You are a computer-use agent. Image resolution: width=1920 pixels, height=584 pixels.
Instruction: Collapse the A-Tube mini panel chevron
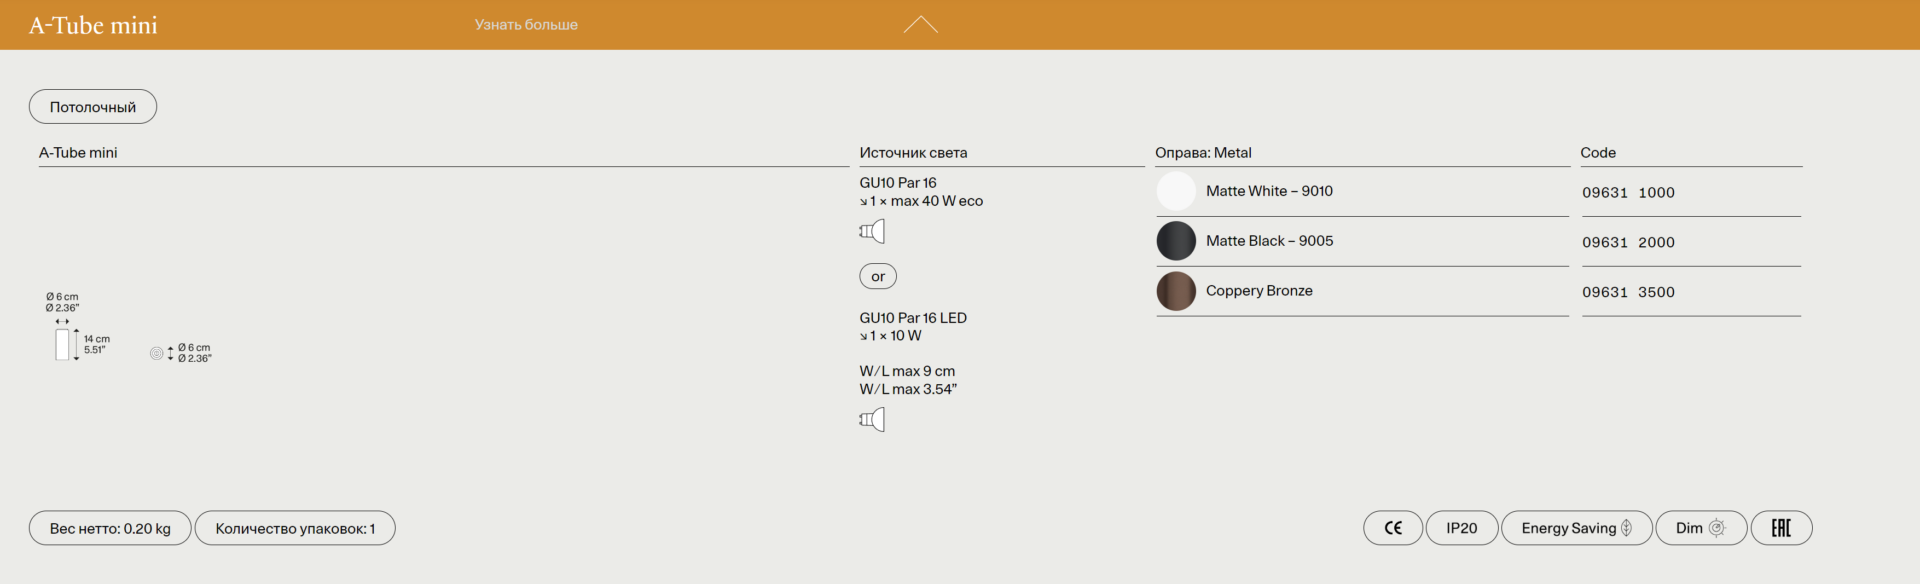[x=920, y=25]
